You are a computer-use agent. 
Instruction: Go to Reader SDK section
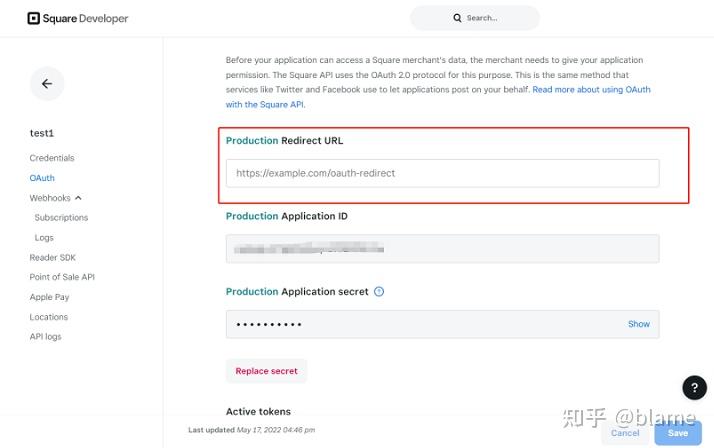(x=52, y=257)
